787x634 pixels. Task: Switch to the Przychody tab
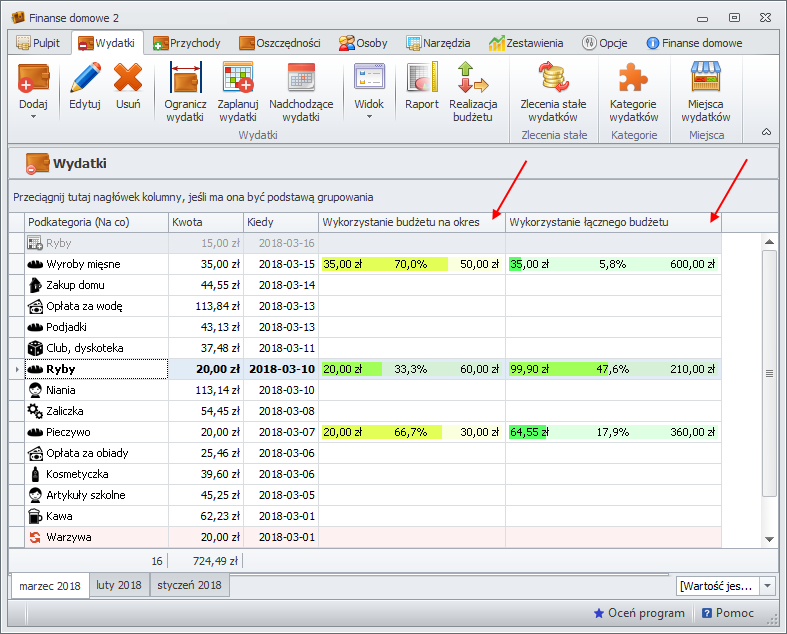[187, 43]
